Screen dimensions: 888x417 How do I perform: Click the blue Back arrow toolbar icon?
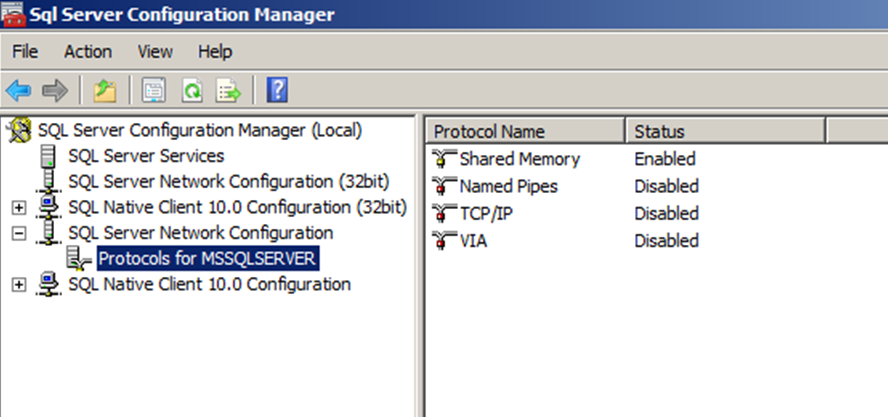[18, 91]
